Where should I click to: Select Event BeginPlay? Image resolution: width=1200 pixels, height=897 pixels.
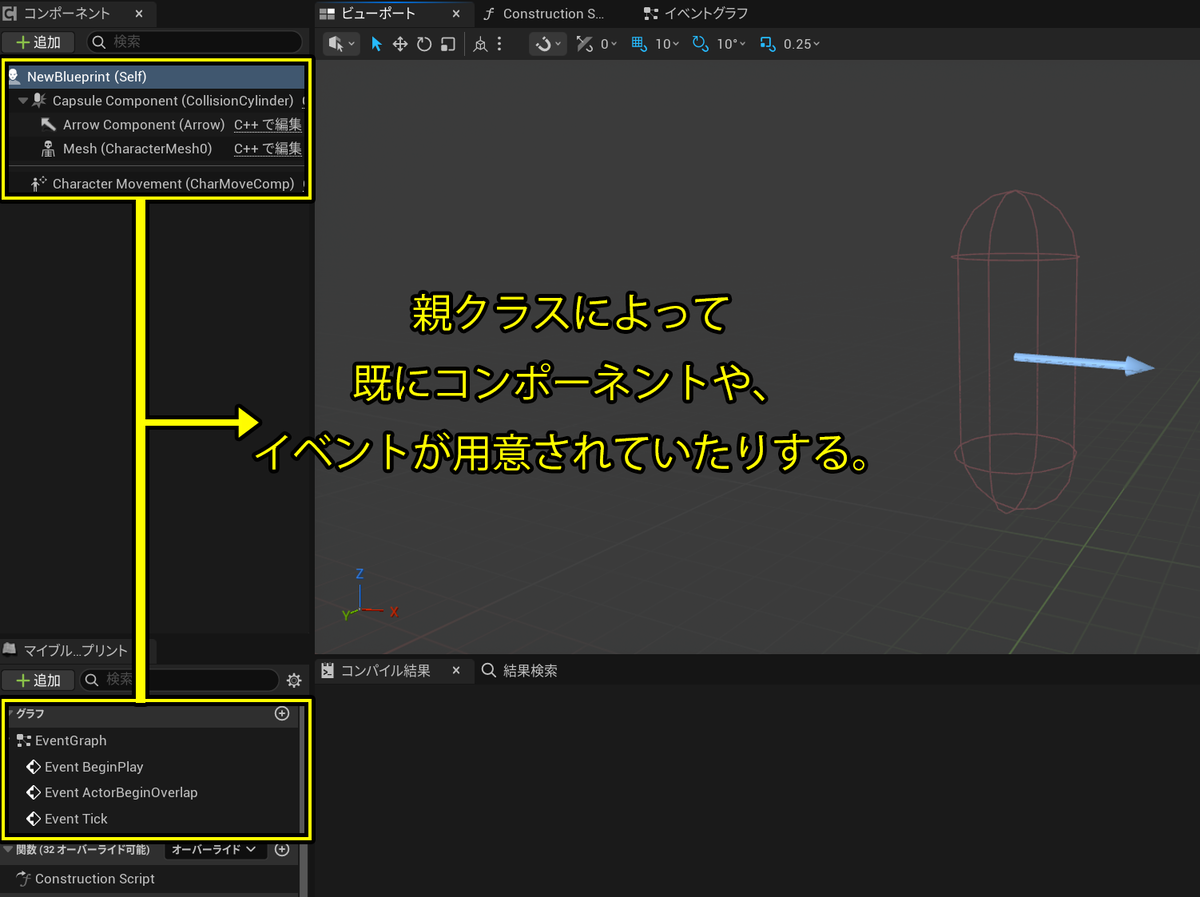pos(94,767)
